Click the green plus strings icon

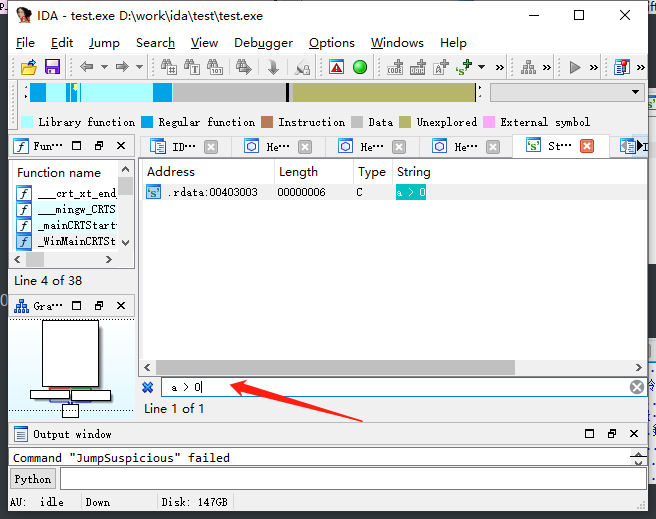coord(464,67)
